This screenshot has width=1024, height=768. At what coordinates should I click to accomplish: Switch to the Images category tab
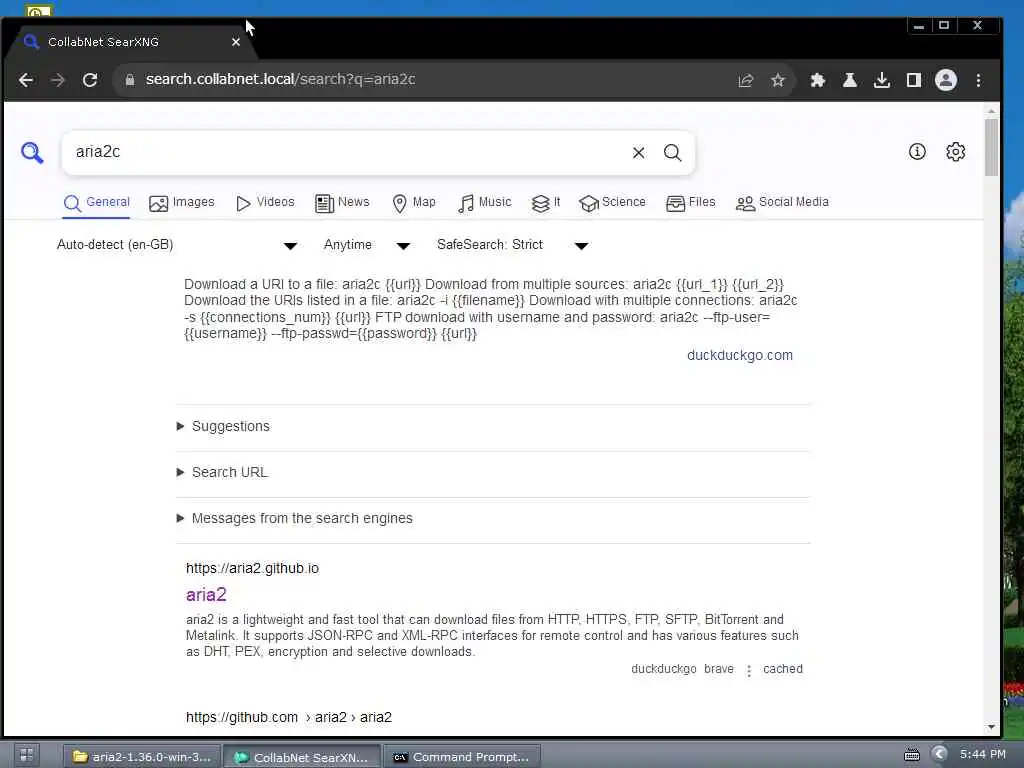click(182, 202)
